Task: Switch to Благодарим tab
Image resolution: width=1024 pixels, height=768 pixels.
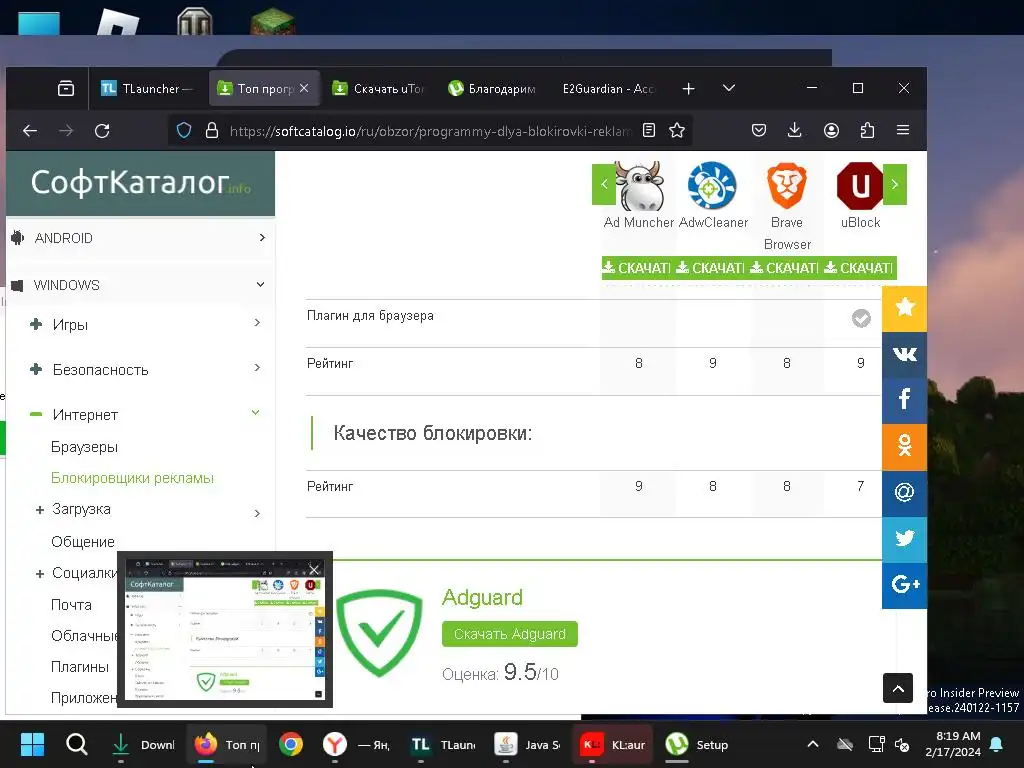Action: (x=492, y=88)
